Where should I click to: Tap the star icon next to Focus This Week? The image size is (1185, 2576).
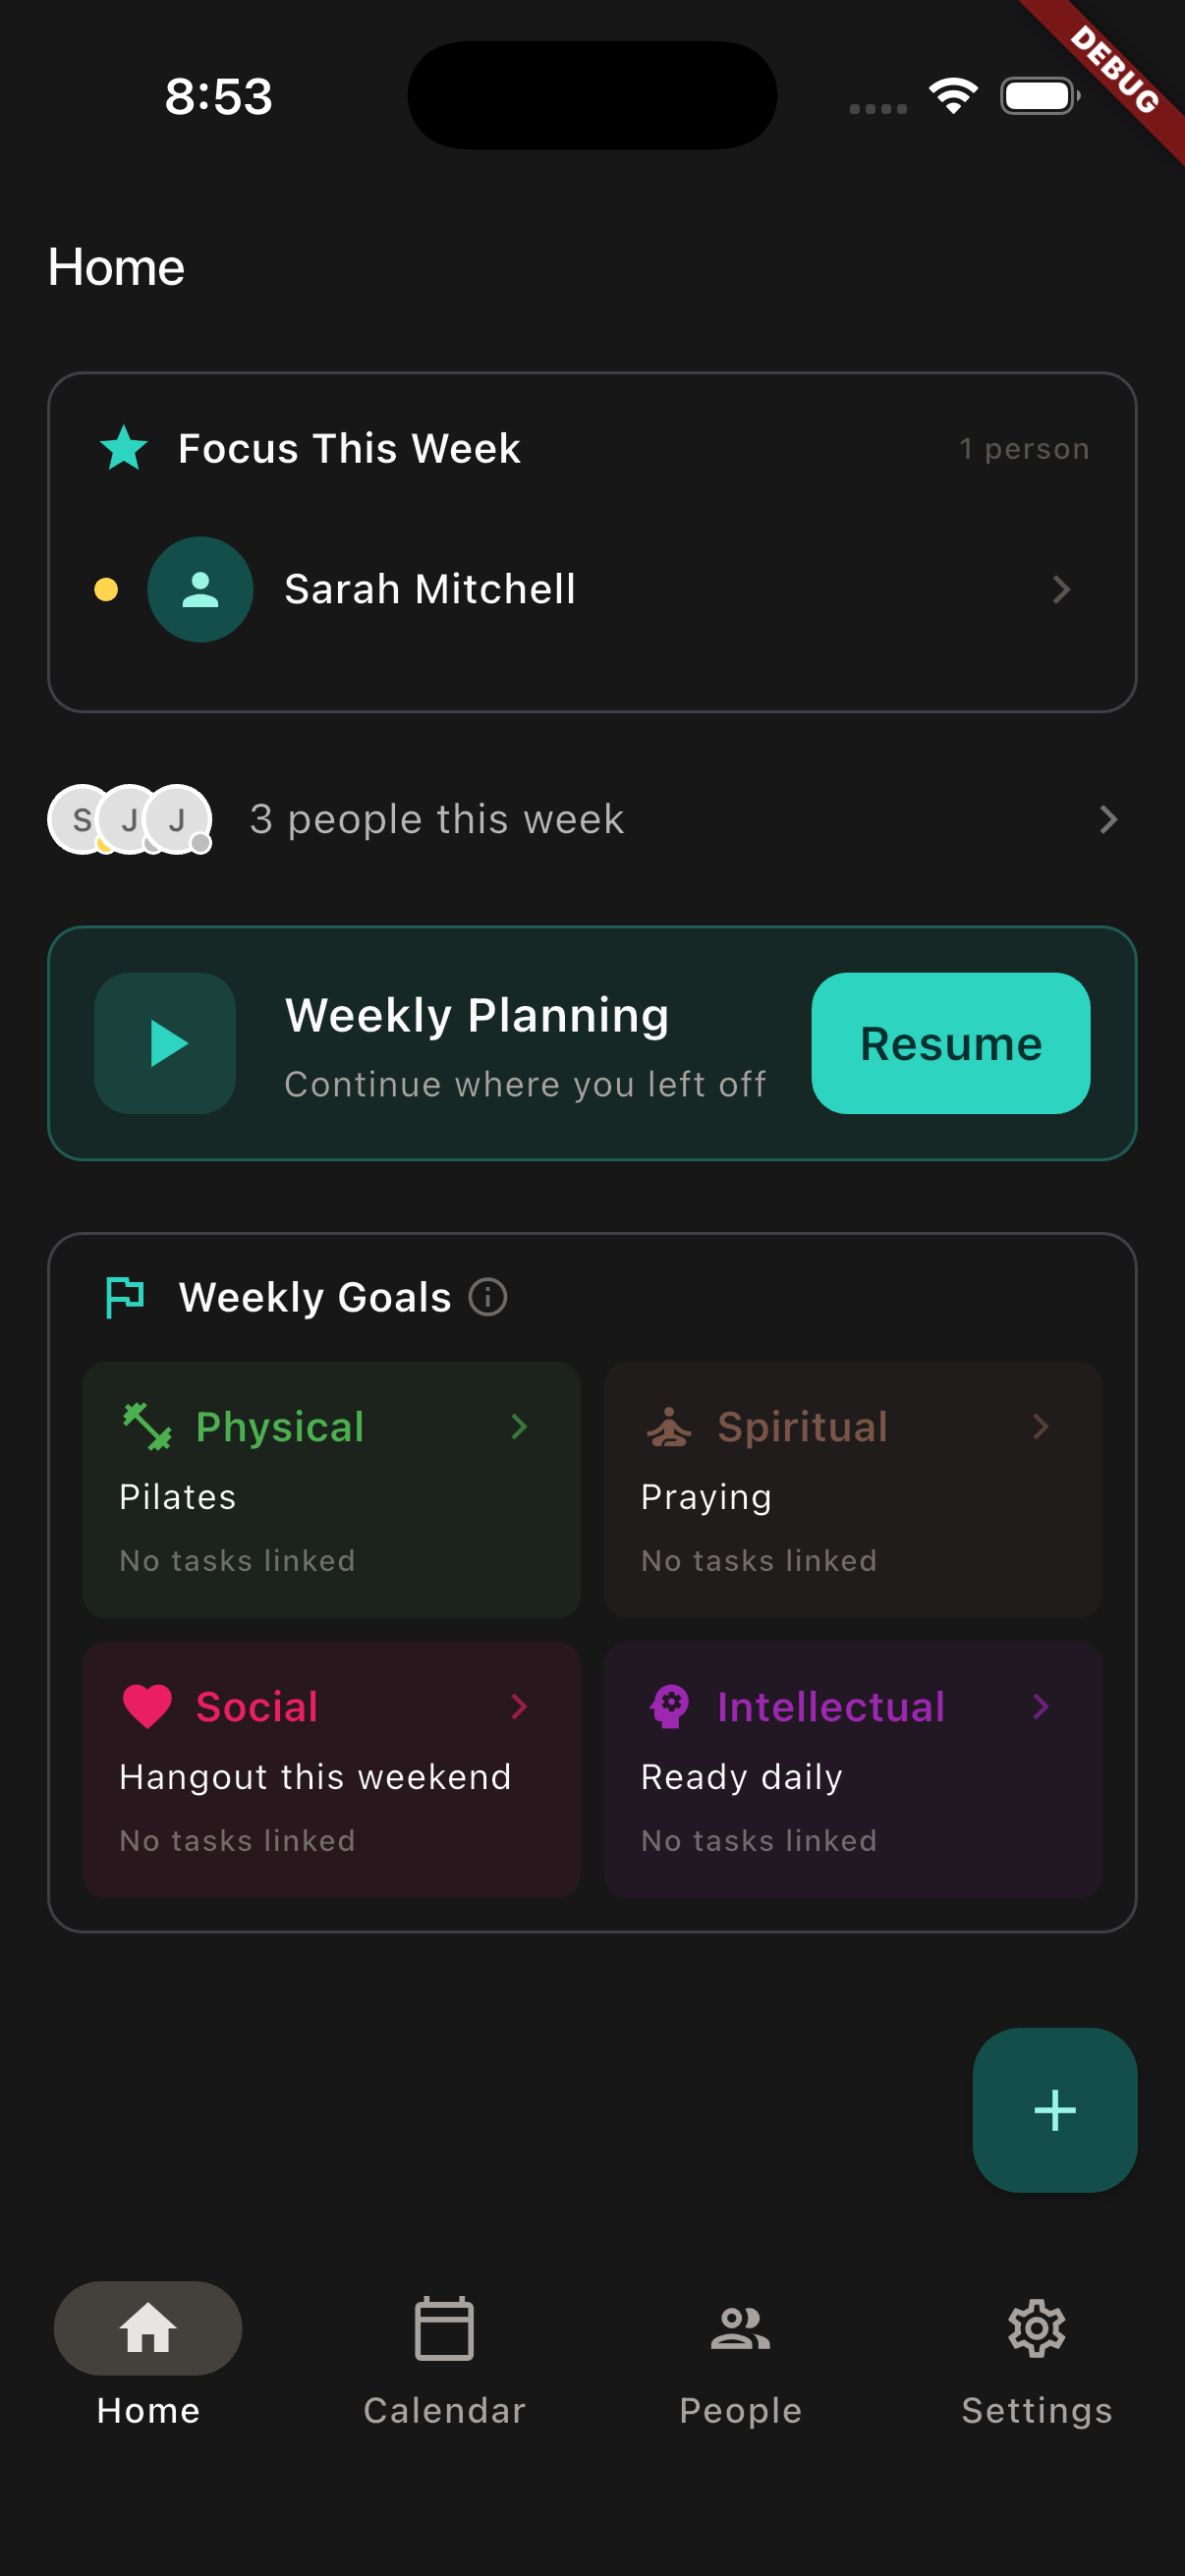124,448
